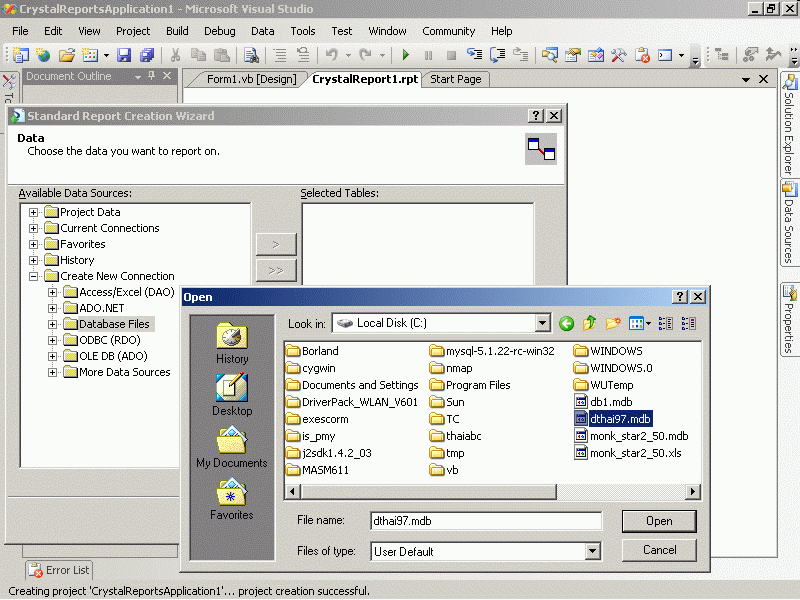Click the Open button in the dialog
Viewport: 800px width, 600px height.
pyautogui.click(x=659, y=521)
